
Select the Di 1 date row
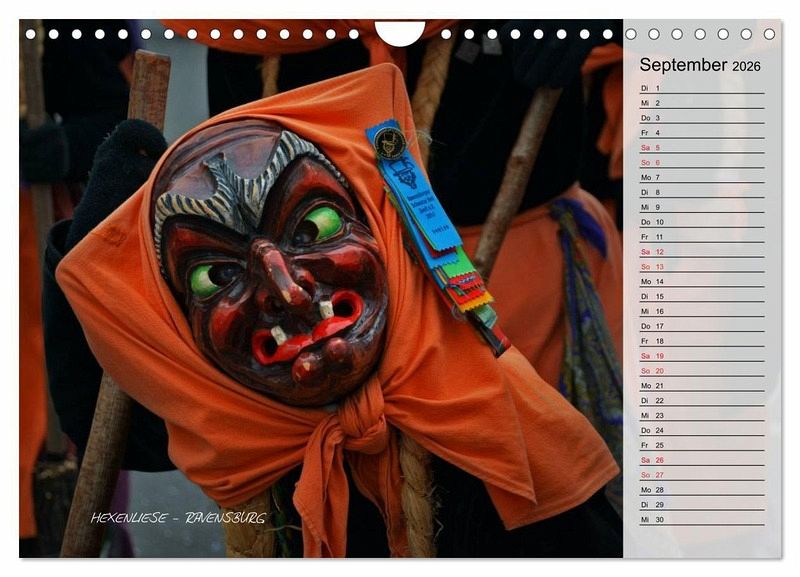701,88
